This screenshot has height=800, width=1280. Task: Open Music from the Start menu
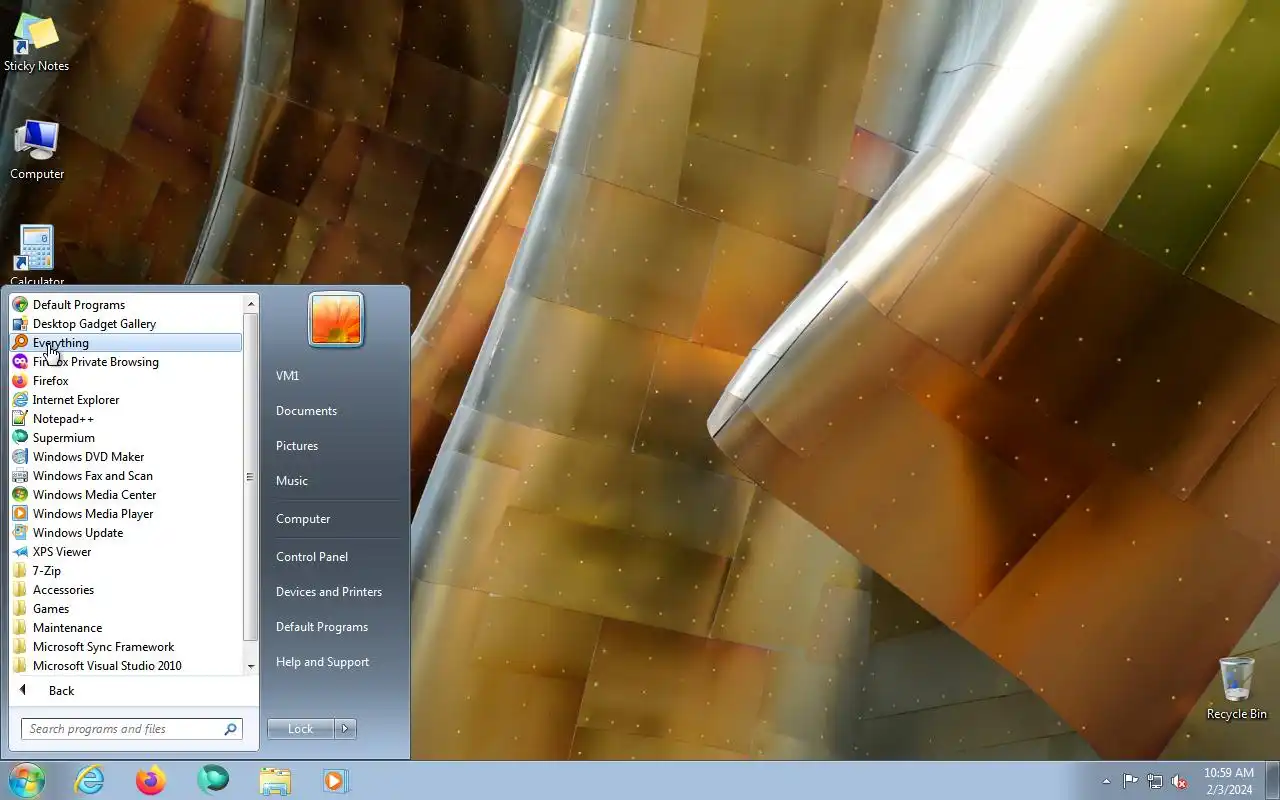tap(292, 481)
